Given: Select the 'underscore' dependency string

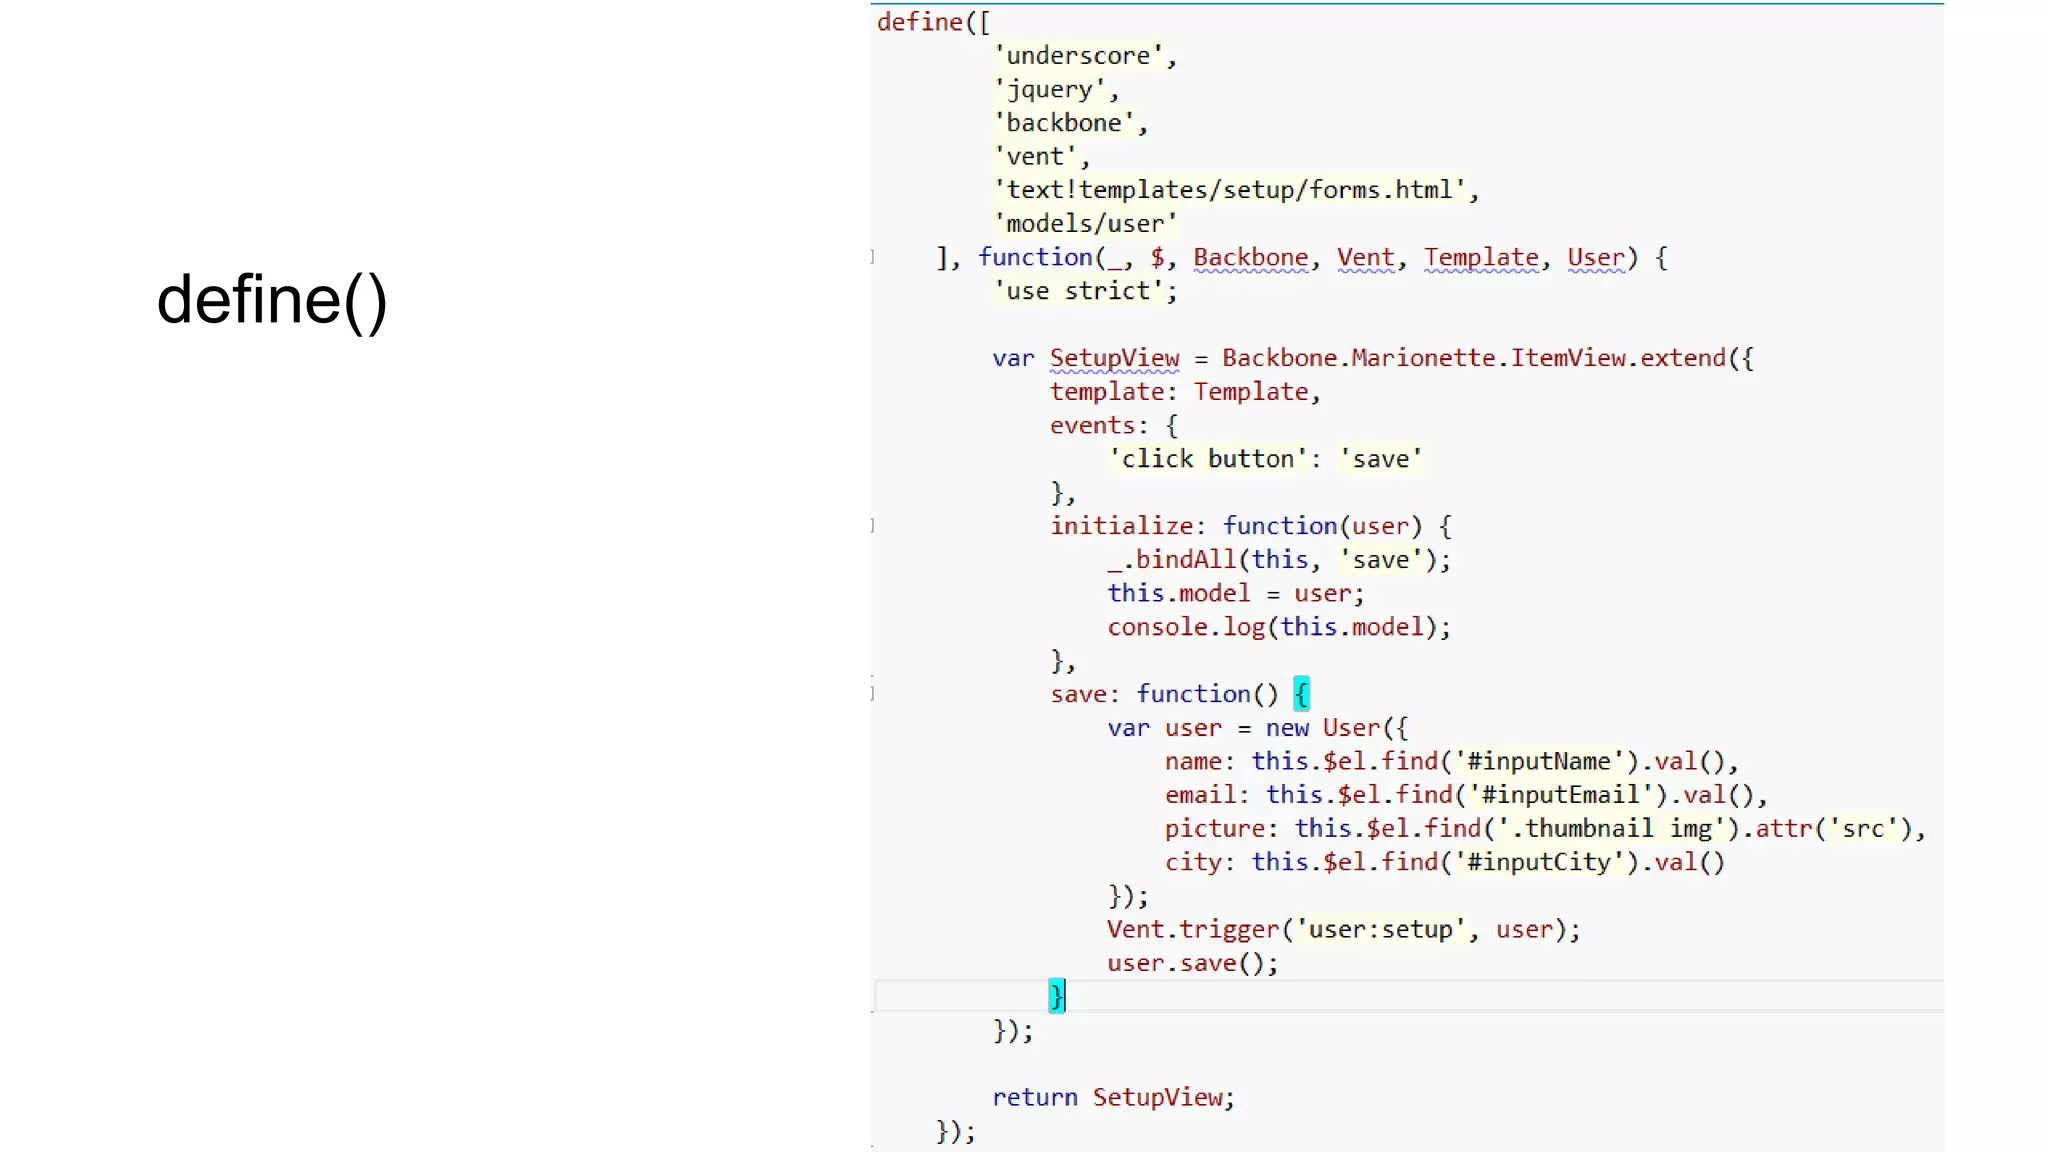Looking at the screenshot, I should tap(1078, 56).
